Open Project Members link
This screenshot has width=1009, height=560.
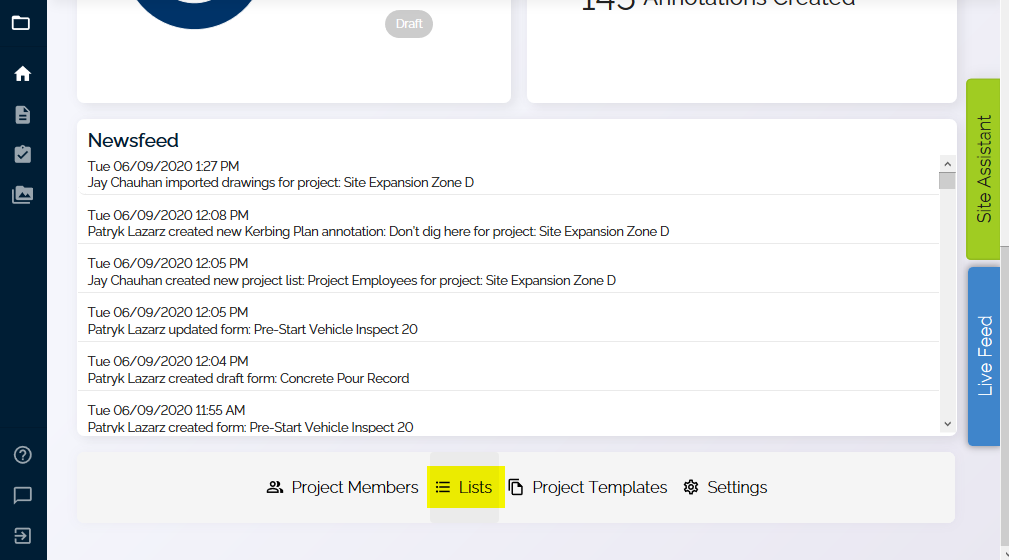coord(342,487)
